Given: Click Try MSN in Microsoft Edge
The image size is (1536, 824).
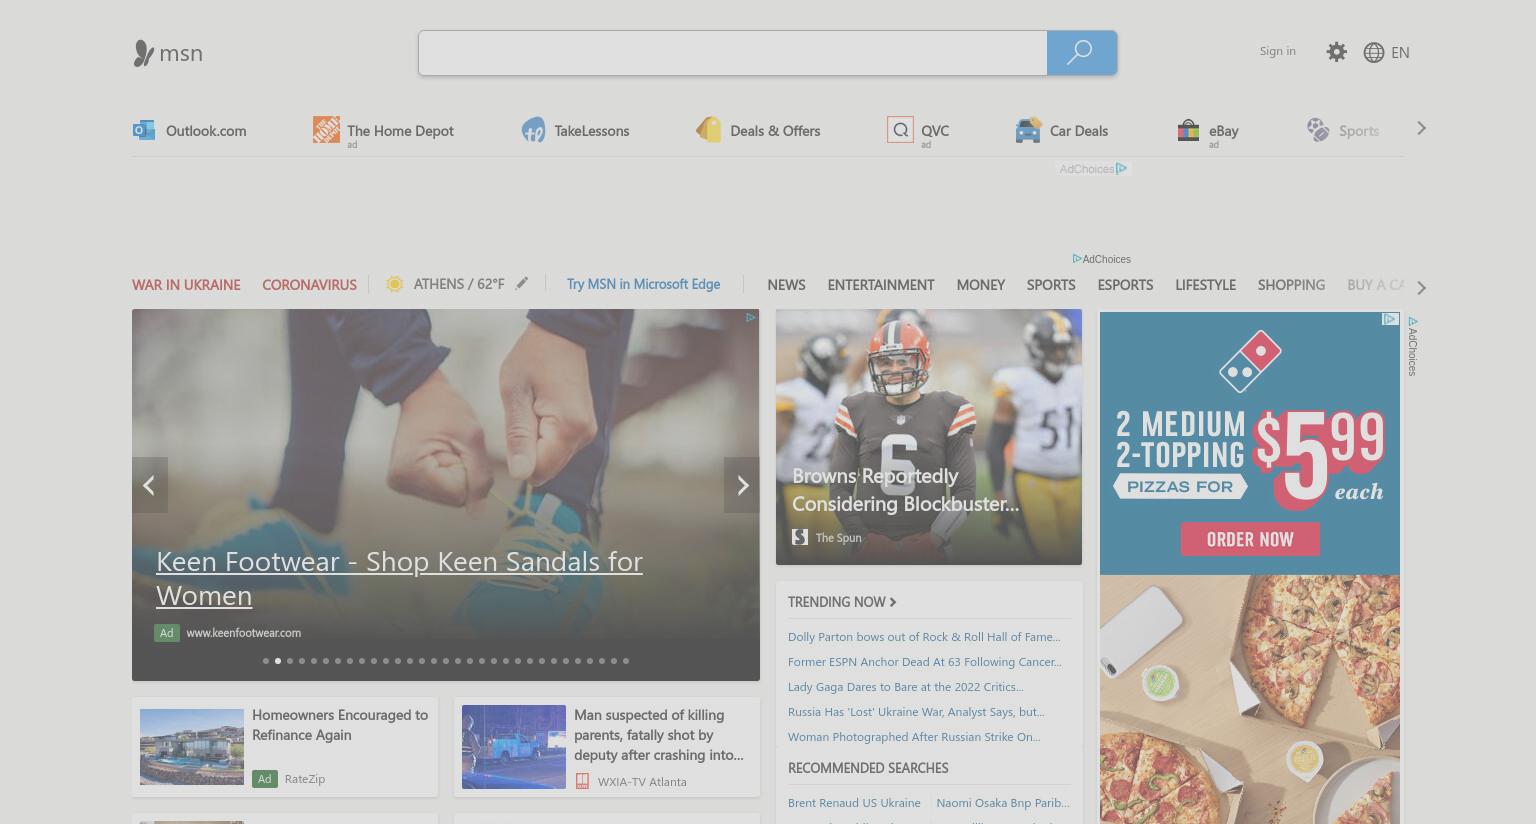Looking at the screenshot, I should [643, 284].
